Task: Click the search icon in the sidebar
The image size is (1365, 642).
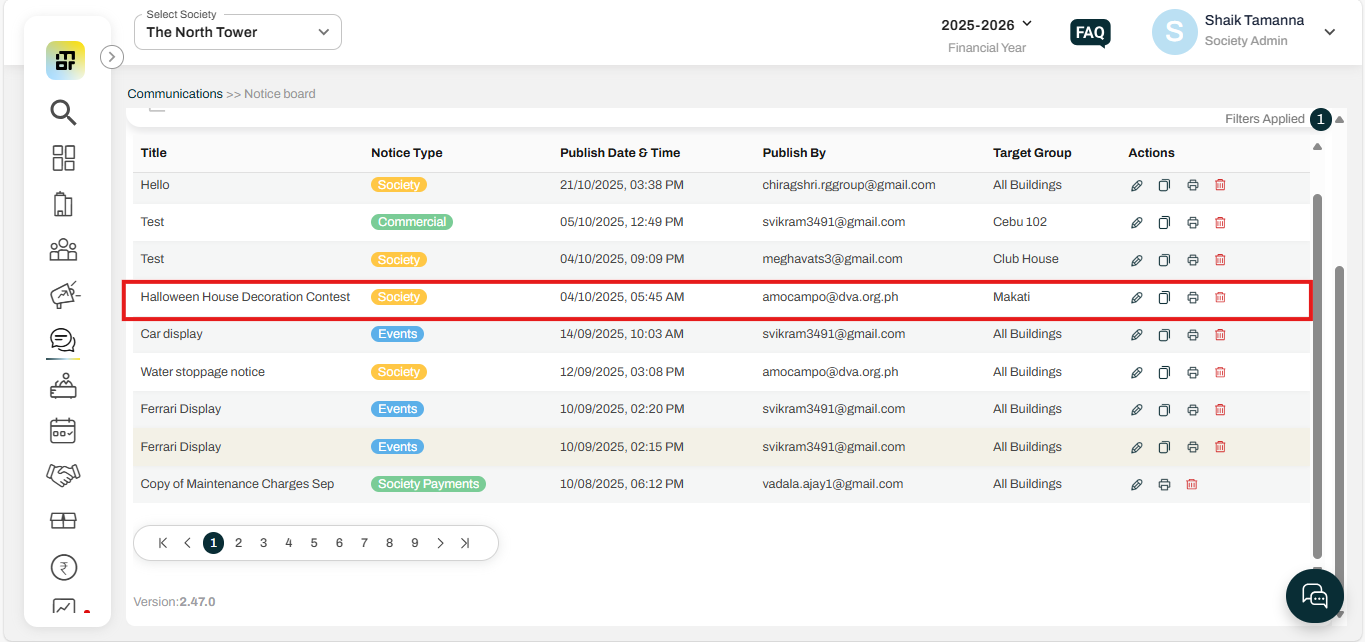Action: click(63, 113)
